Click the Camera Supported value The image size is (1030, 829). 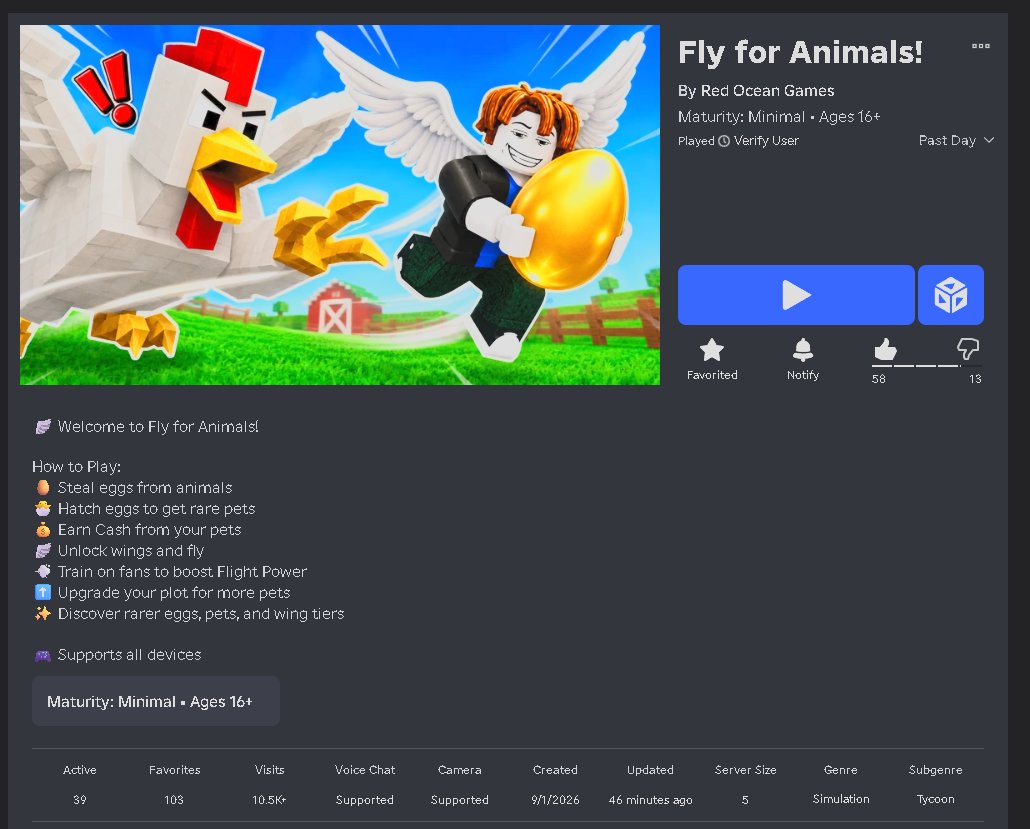click(x=460, y=799)
